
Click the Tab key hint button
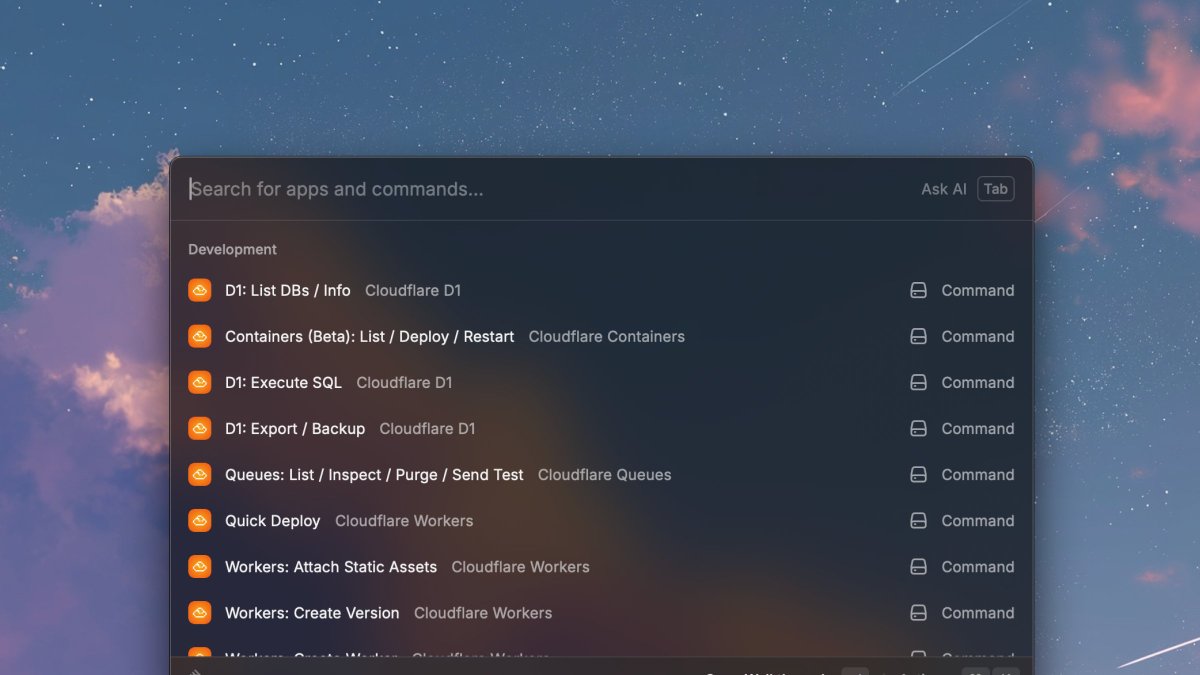(x=996, y=189)
